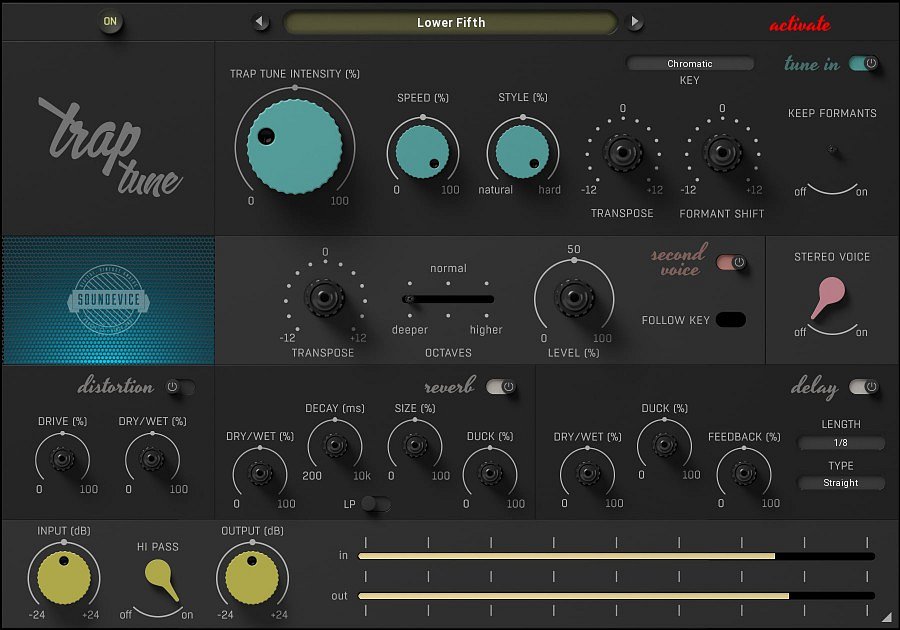This screenshot has height=630, width=900.
Task: Open the delay Length 1/8 dropdown
Action: pyautogui.click(x=841, y=443)
